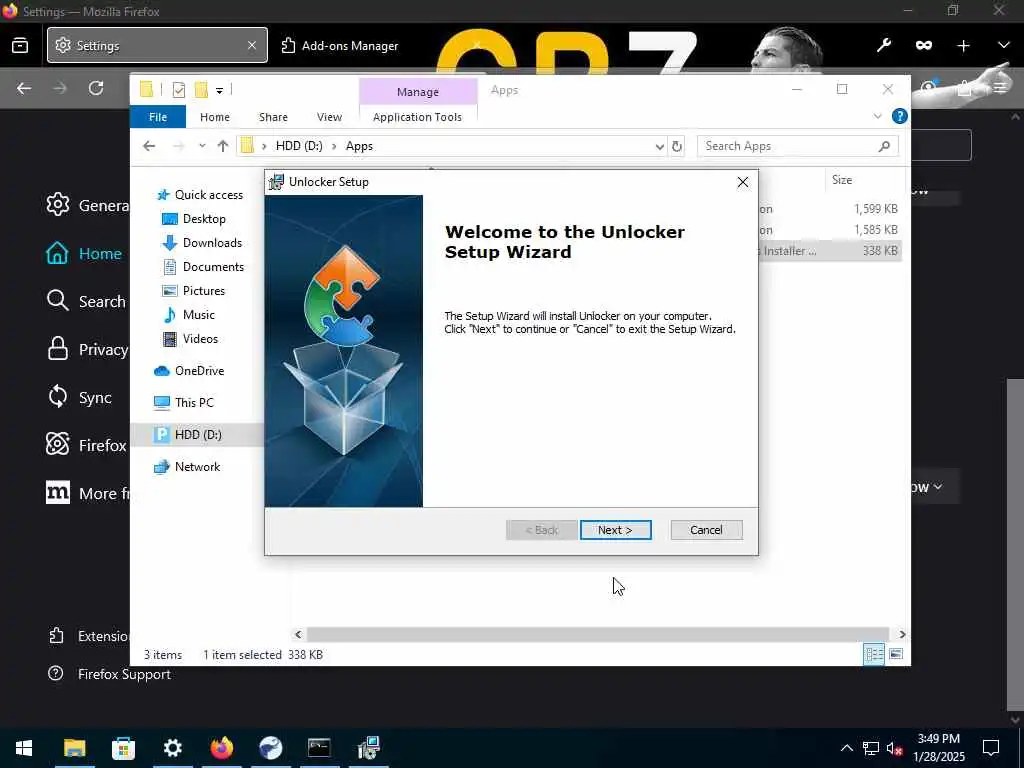This screenshot has width=1024, height=768.
Task: Show hidden system tray icons
Action: (846, 748)
